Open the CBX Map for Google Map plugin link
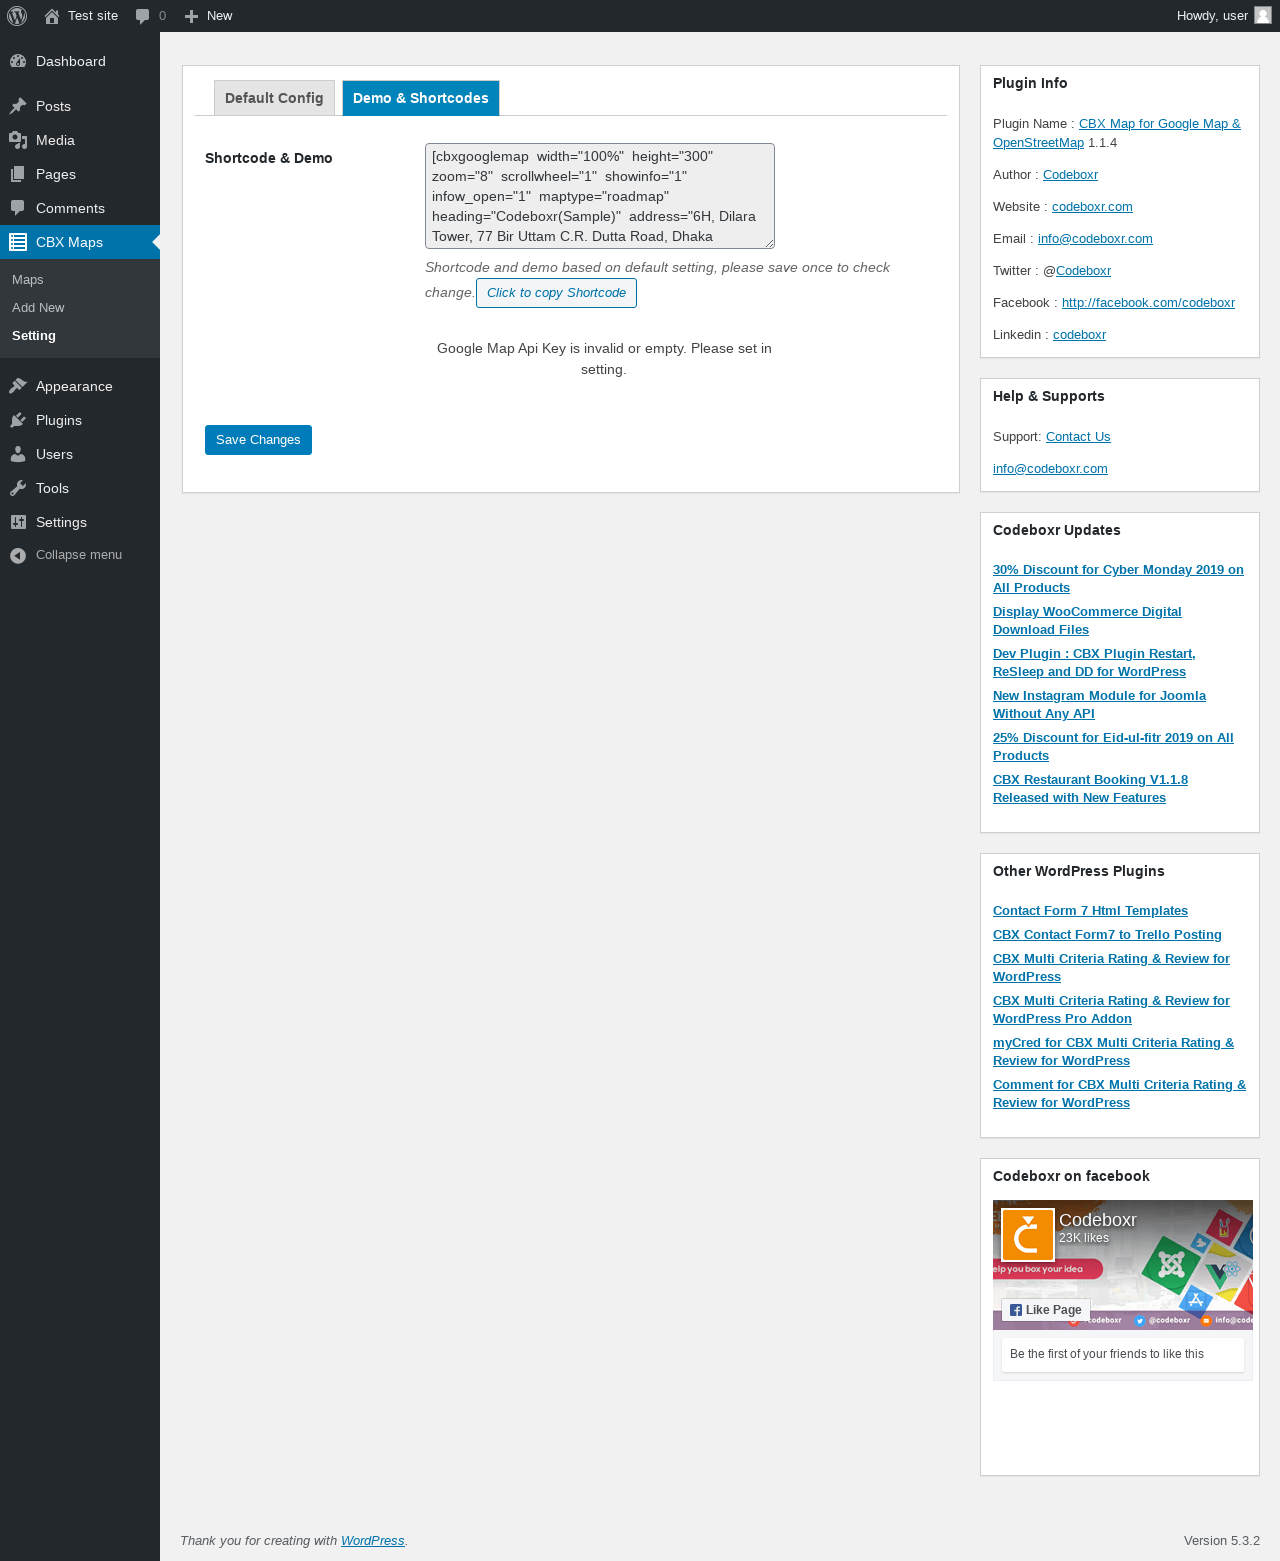 tap(1116, 133)
